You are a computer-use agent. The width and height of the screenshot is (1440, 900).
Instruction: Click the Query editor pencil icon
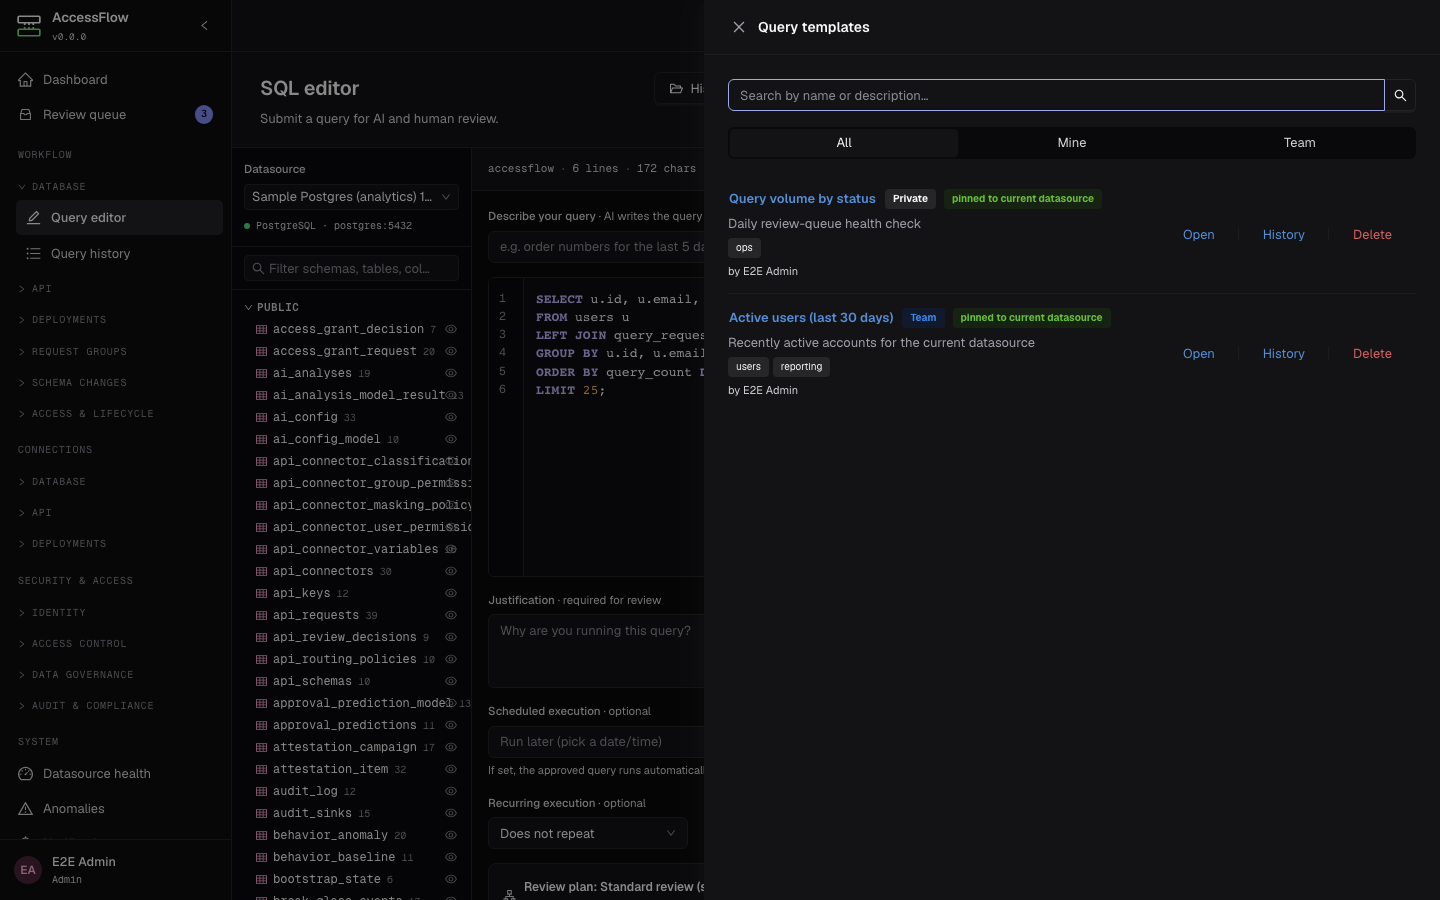tap(34, 218)
